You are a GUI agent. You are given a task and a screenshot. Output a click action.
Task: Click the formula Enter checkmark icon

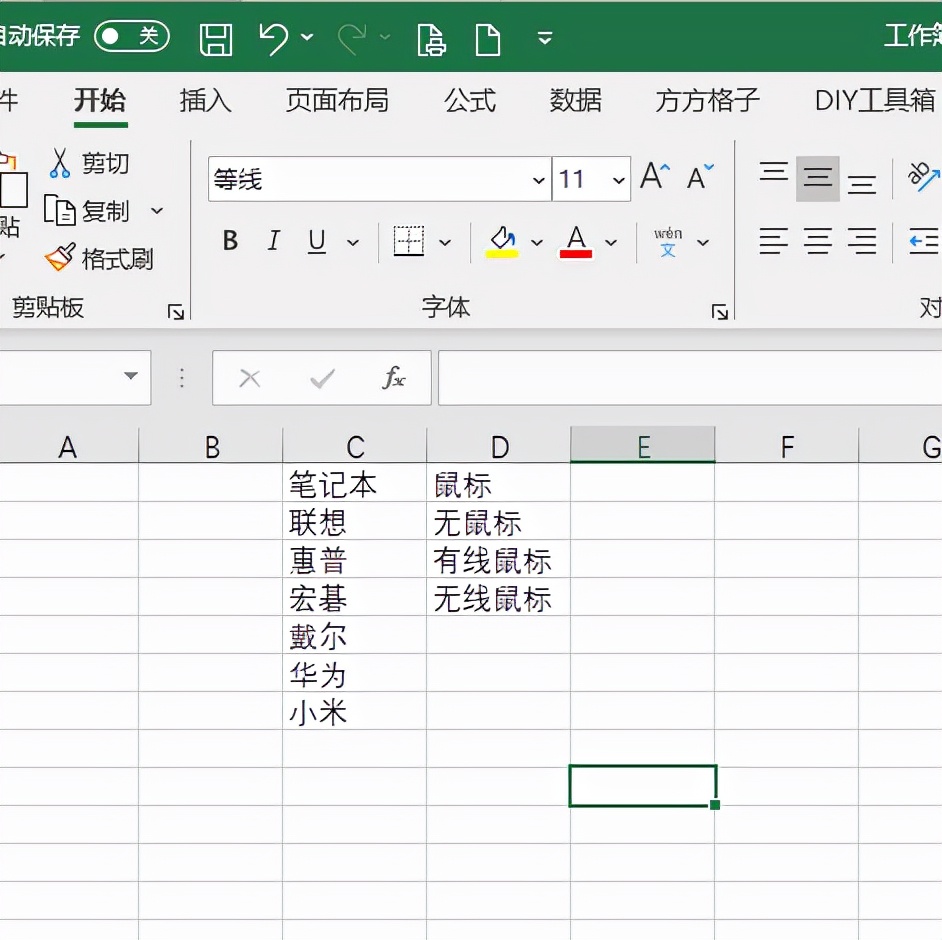(x=322, y=378)
